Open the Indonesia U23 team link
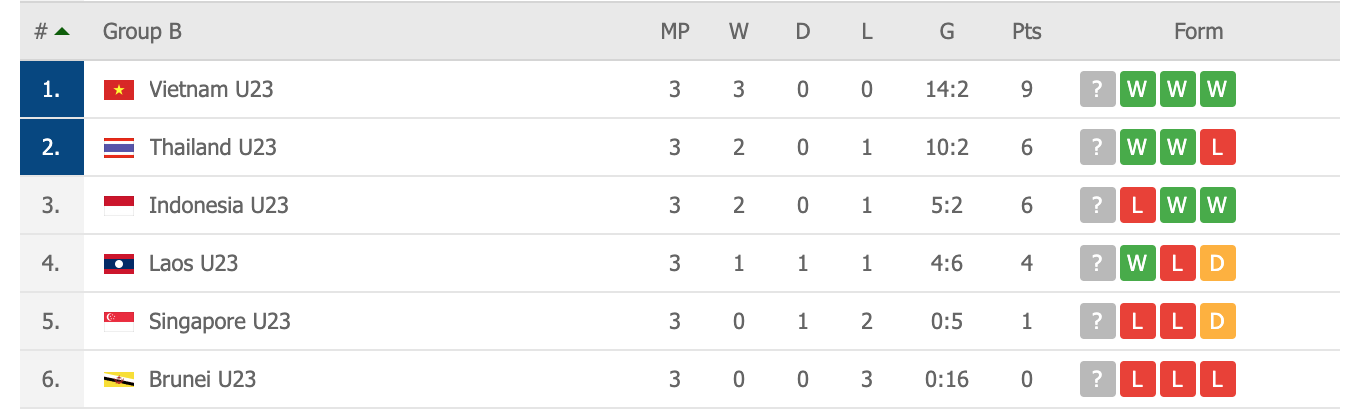This screenshot has height=416, width=1360. click(x=219, y=206)
